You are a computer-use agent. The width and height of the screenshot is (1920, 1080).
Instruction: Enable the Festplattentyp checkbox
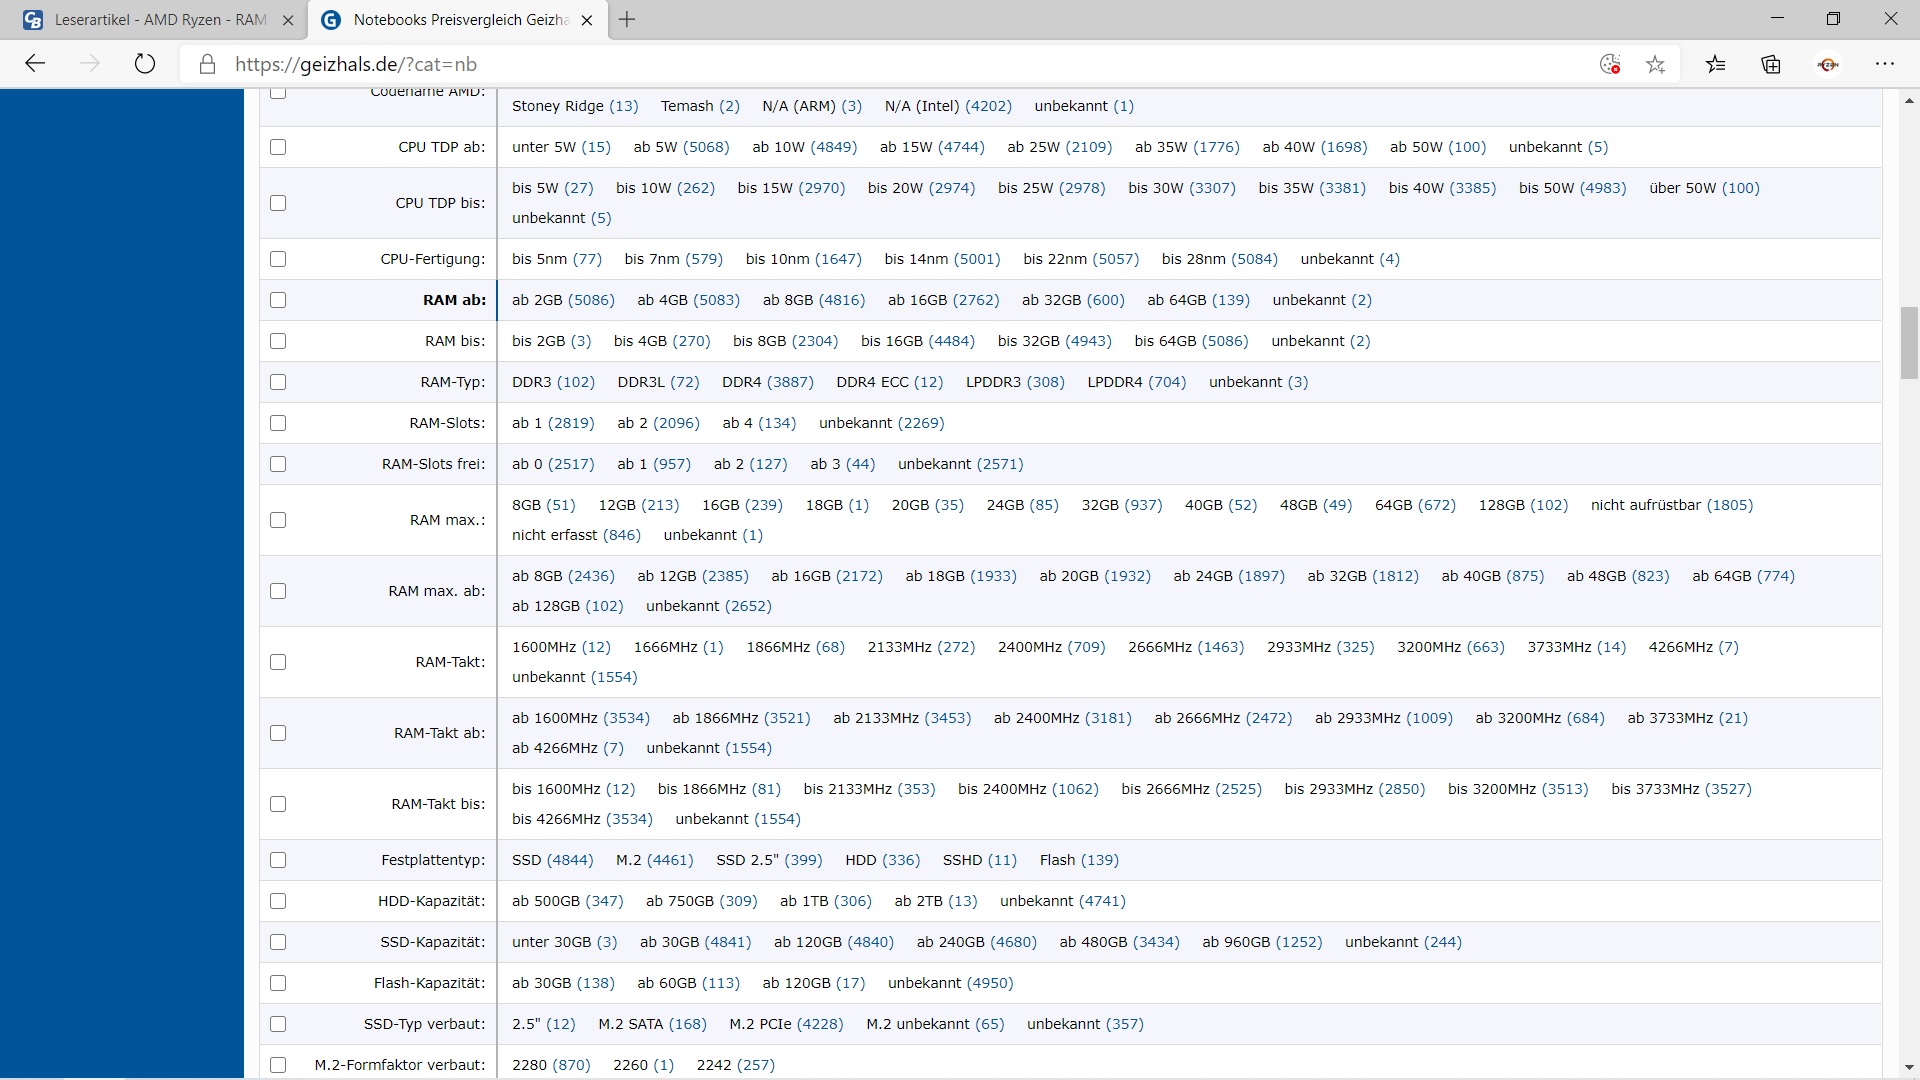[278, 860]
